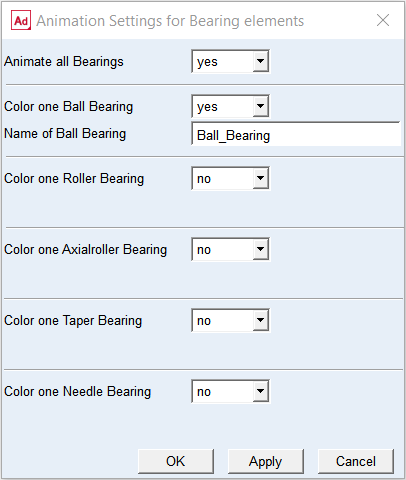Click the dialog title 'Animation Settings for Bearing elements'
The width and height of the screenshot is (406, 480).
170,21
